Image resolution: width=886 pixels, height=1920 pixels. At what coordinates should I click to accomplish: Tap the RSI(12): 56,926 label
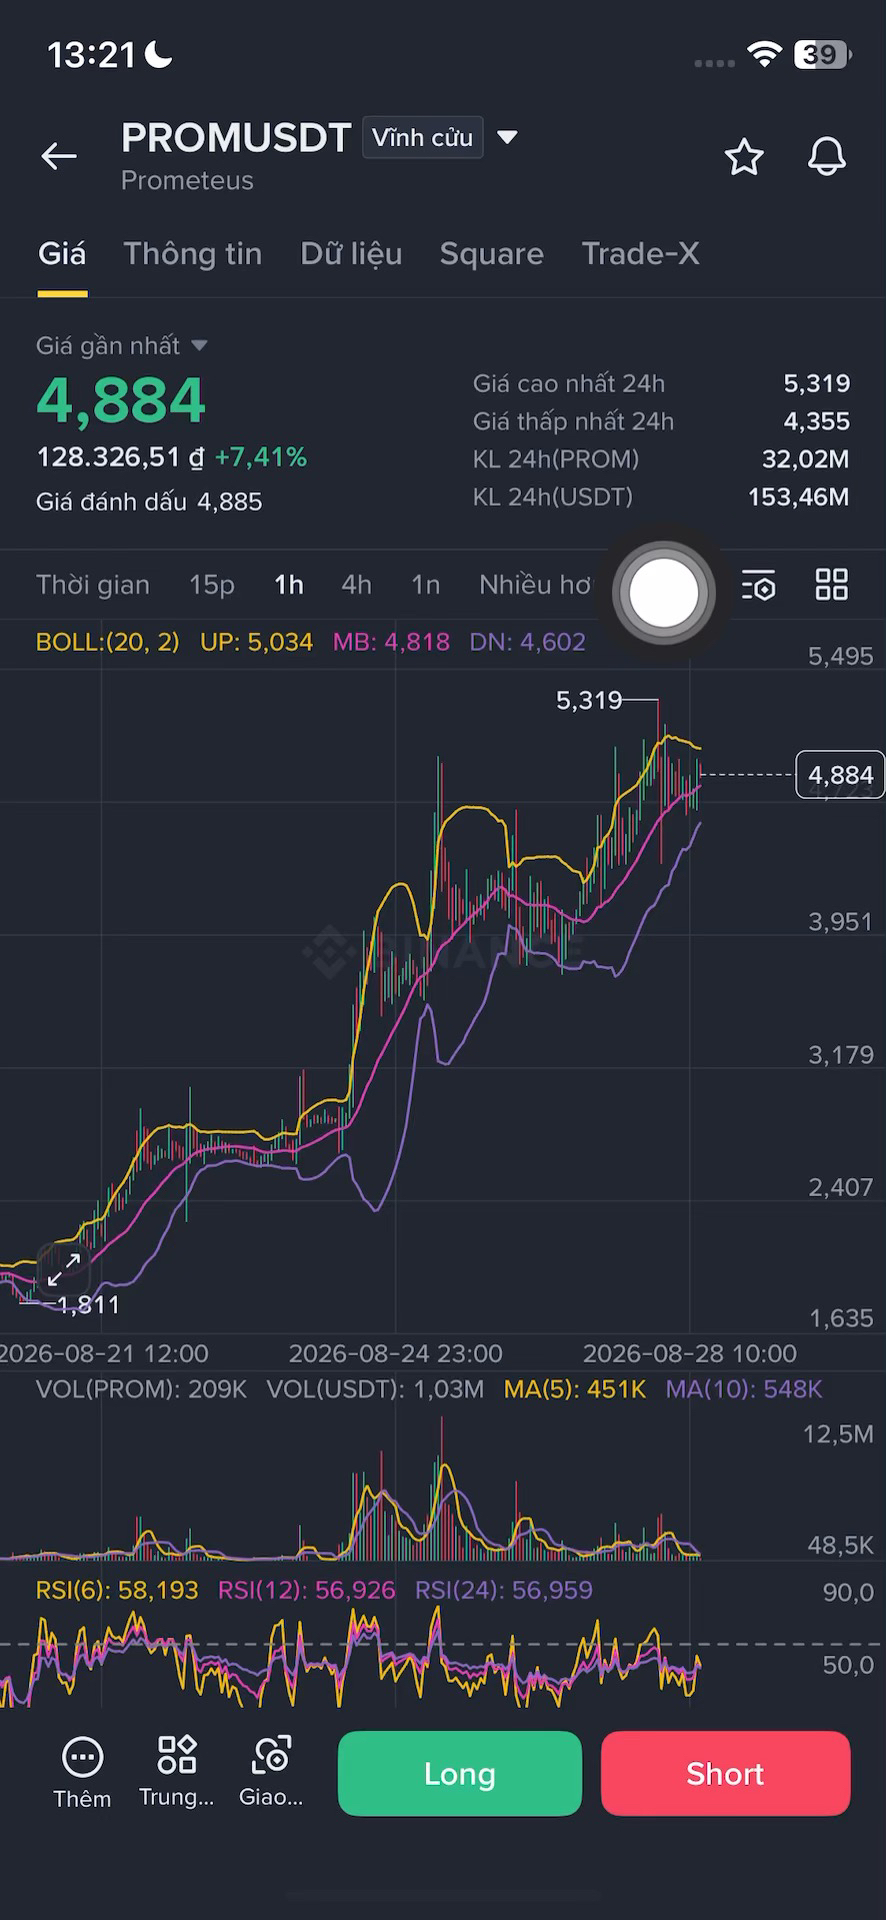[x=307, y=1590]
